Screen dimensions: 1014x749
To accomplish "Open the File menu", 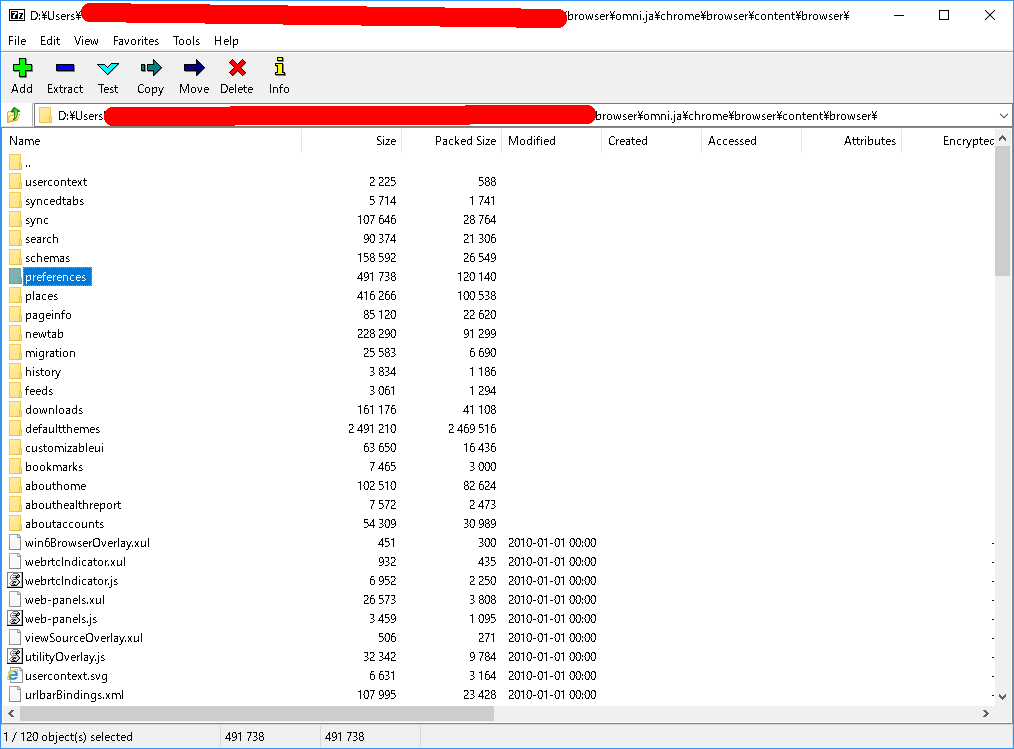I will (x=17, y=41).
